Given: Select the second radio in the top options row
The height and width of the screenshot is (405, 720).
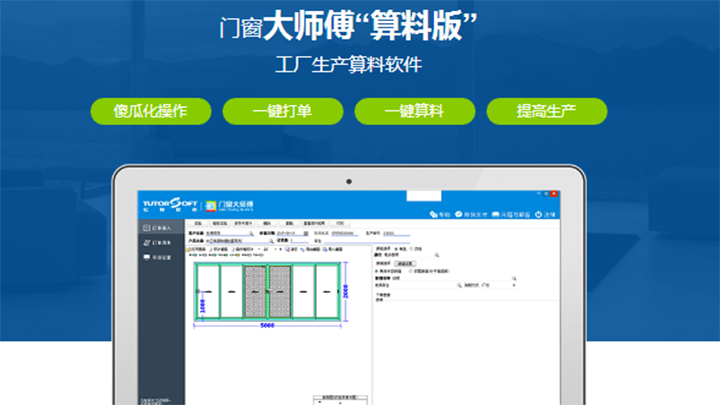Looking at the screenshot, I should [411, 249].
